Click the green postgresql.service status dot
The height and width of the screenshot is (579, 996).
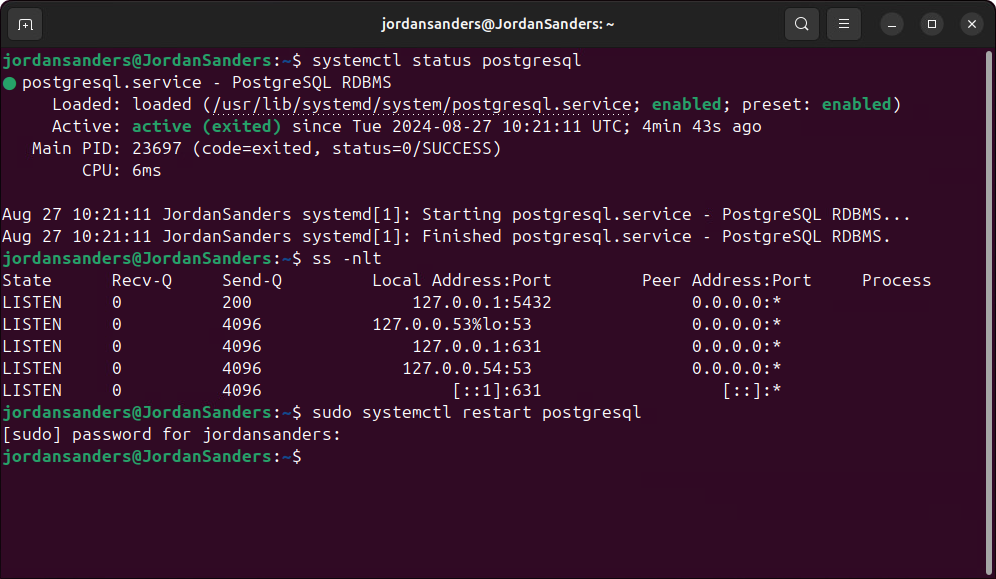pyautogui.click(x=10, y=82)
